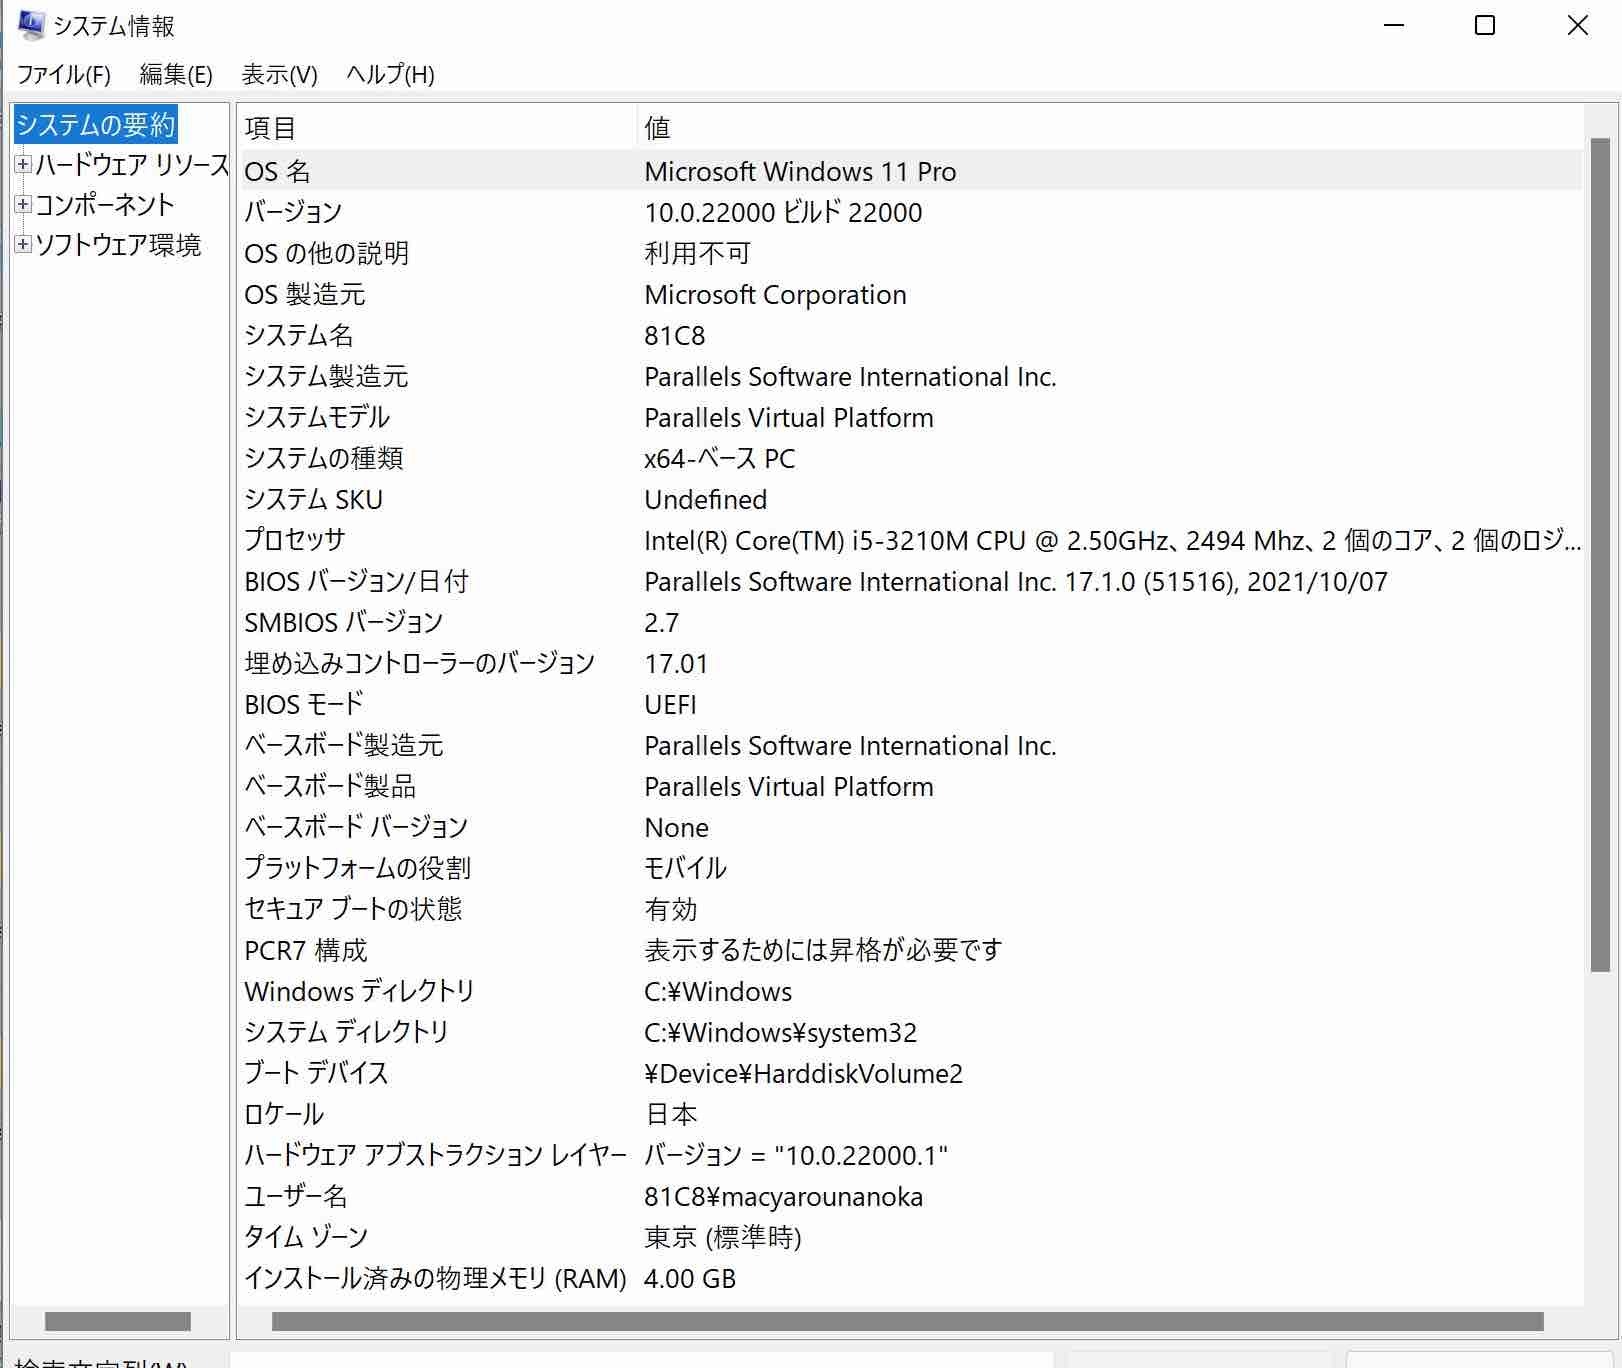Viewport: 1622px width, 1368px height.
Task: Select セキュア ブートの状態 row
Action: click(x=911, y=909)
